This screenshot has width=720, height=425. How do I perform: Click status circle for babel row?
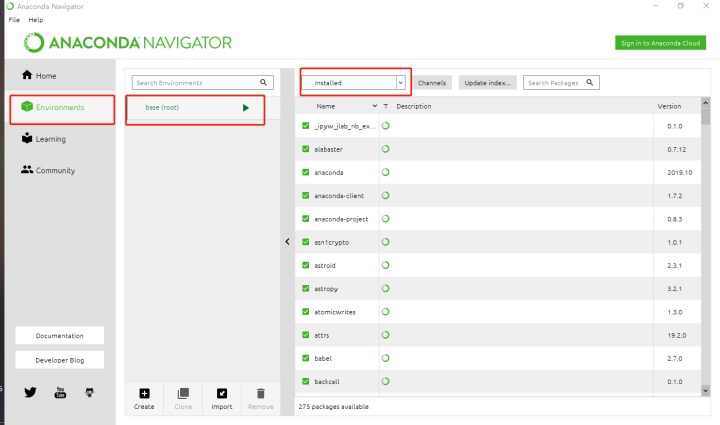(386, 358)
